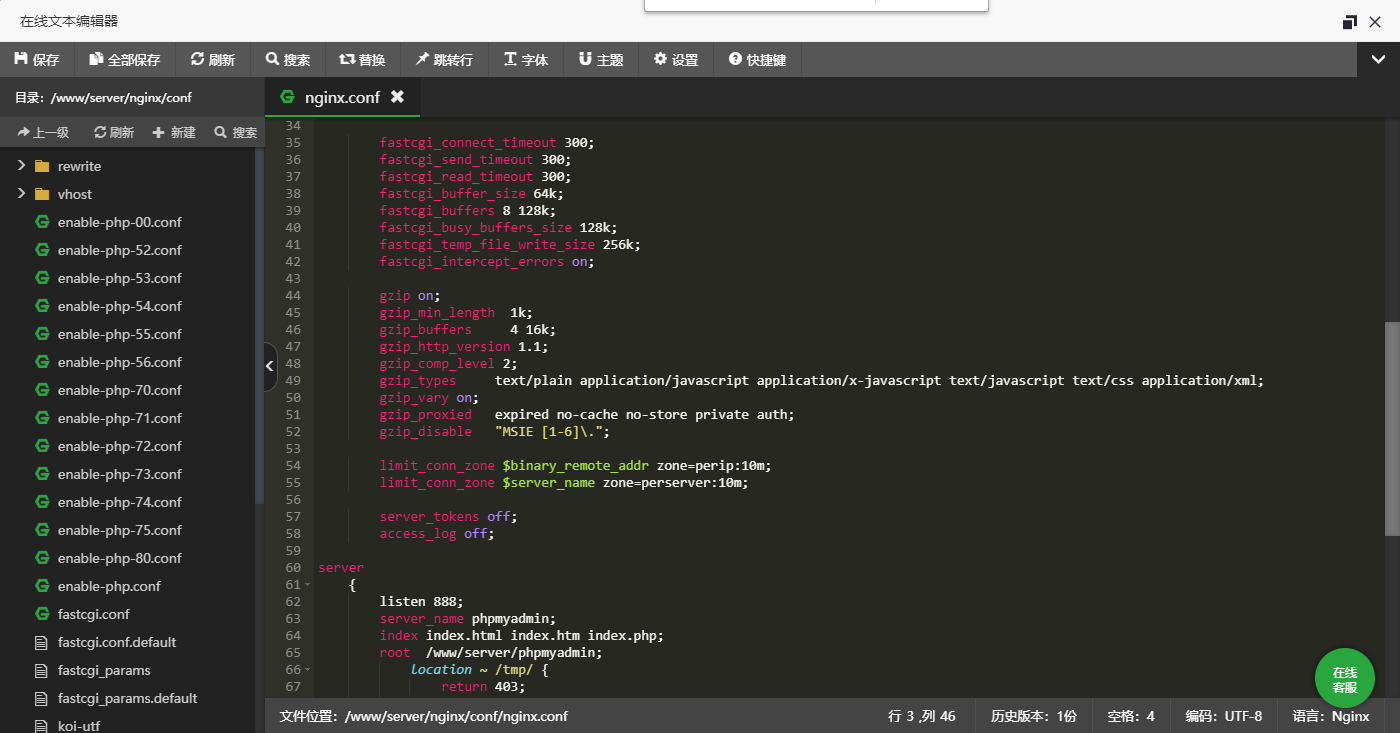1400x733 pixels.
Task: Maximize the online editor window
Action: pos(1349,21)
